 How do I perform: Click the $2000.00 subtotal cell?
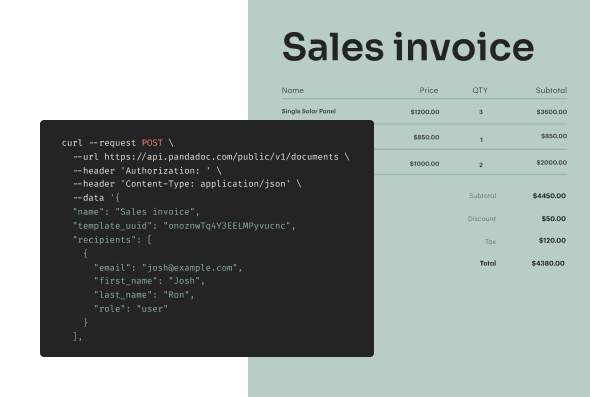(552, 163)
